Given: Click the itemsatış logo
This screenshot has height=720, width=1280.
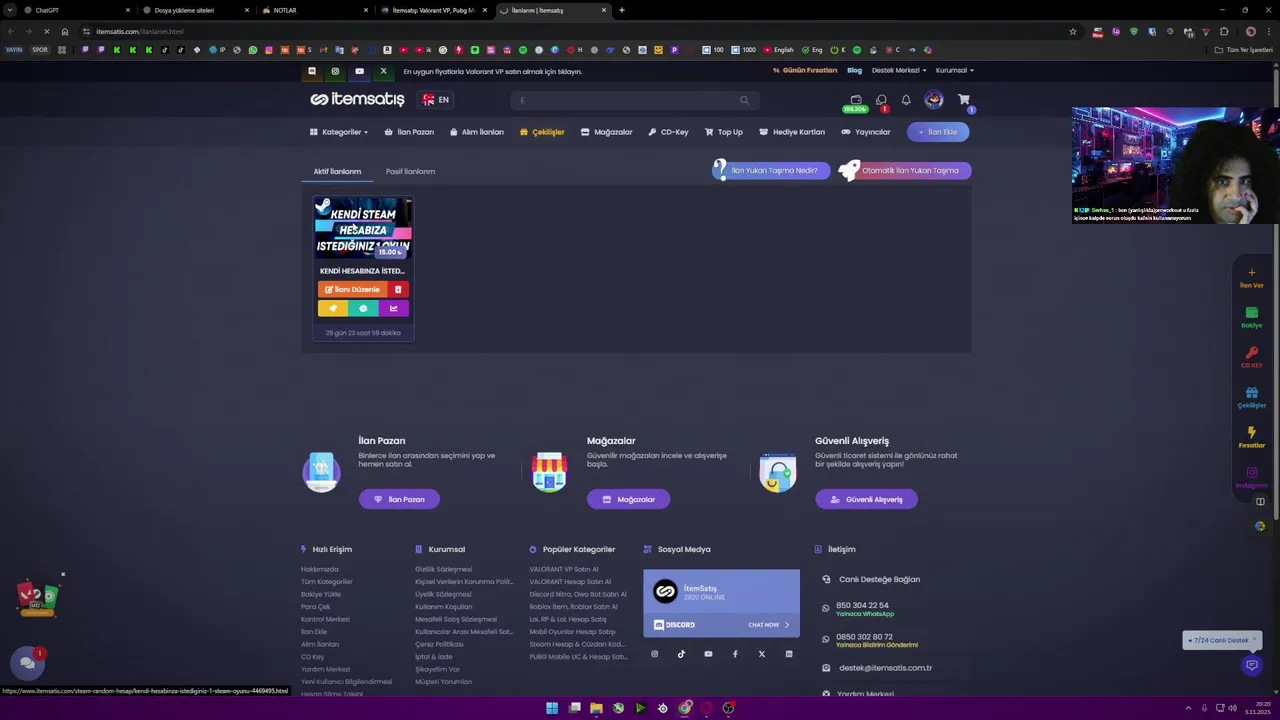Looking at the screenshot, I should [357, 100].
